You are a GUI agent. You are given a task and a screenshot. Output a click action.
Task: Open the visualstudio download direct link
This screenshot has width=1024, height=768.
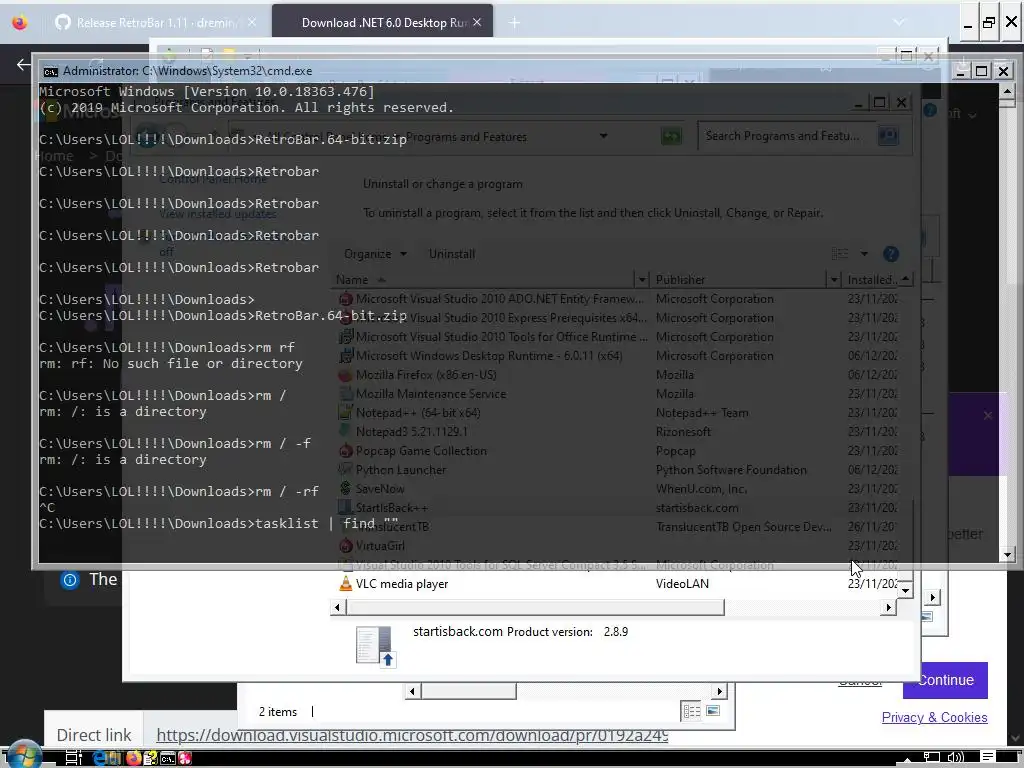coord(412,735)
